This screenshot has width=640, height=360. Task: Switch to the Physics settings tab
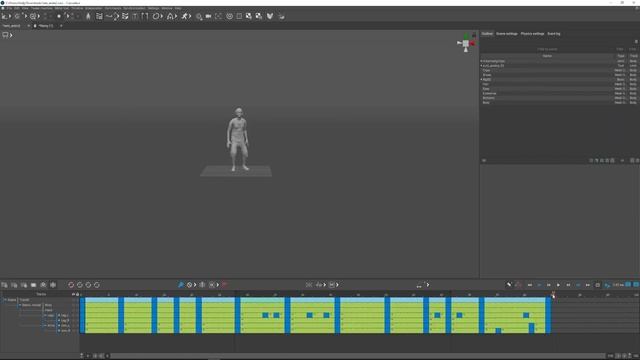point(532,33)
